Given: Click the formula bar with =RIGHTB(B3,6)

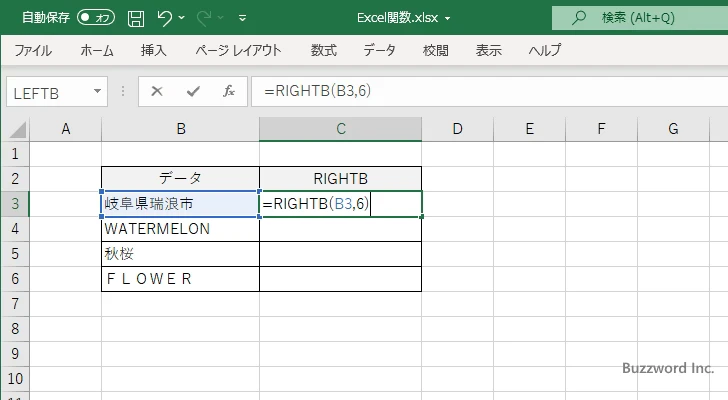Looking at the screenshot, I should (490, 91).
